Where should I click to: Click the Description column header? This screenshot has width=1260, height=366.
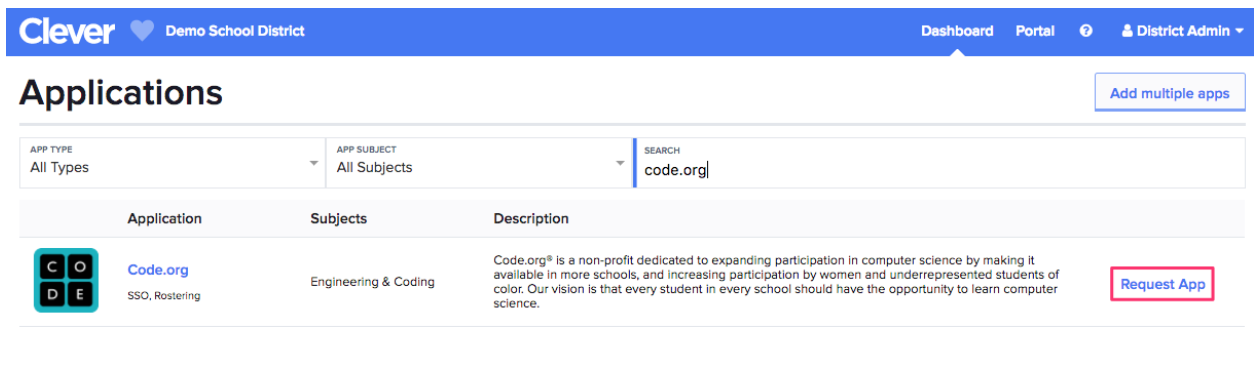531,218
